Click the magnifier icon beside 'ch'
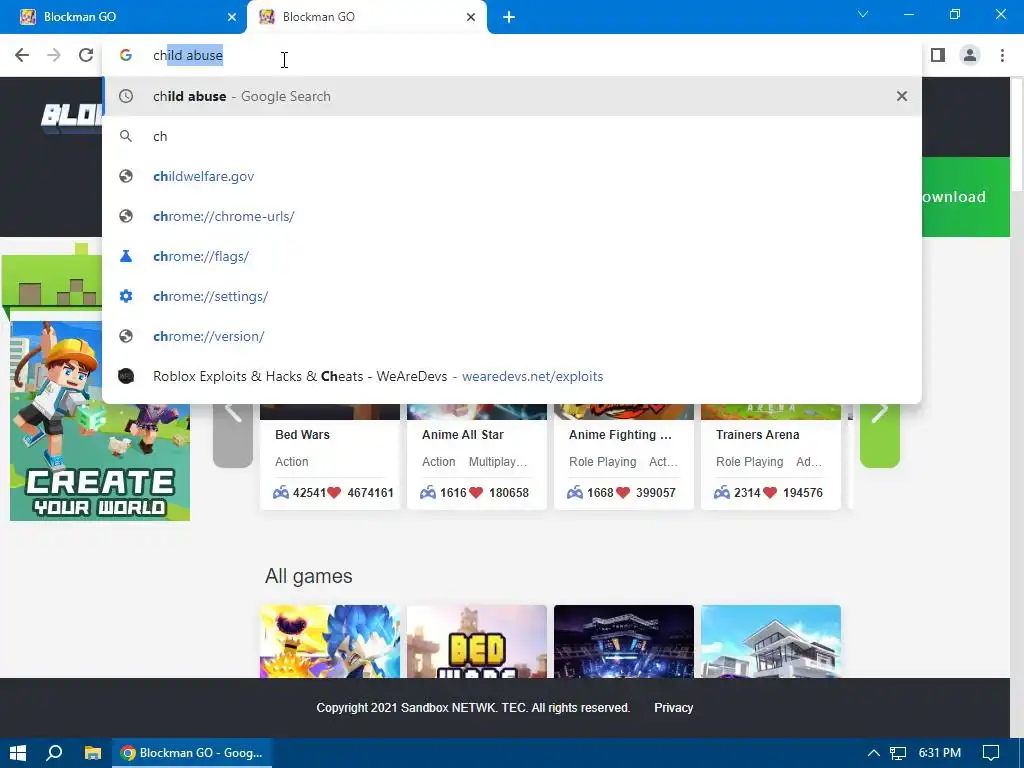 (126, 136)
